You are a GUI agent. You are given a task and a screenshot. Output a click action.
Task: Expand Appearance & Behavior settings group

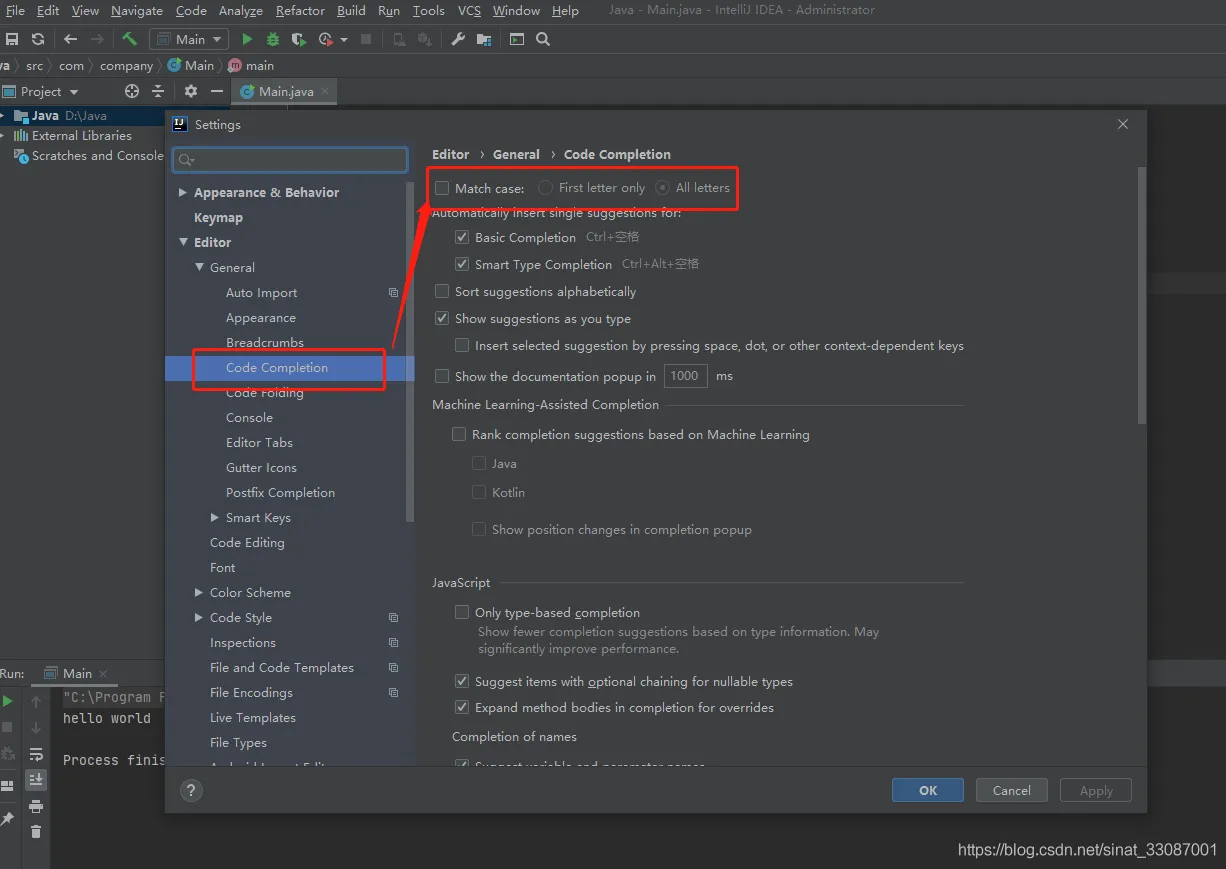click(182, 193)
